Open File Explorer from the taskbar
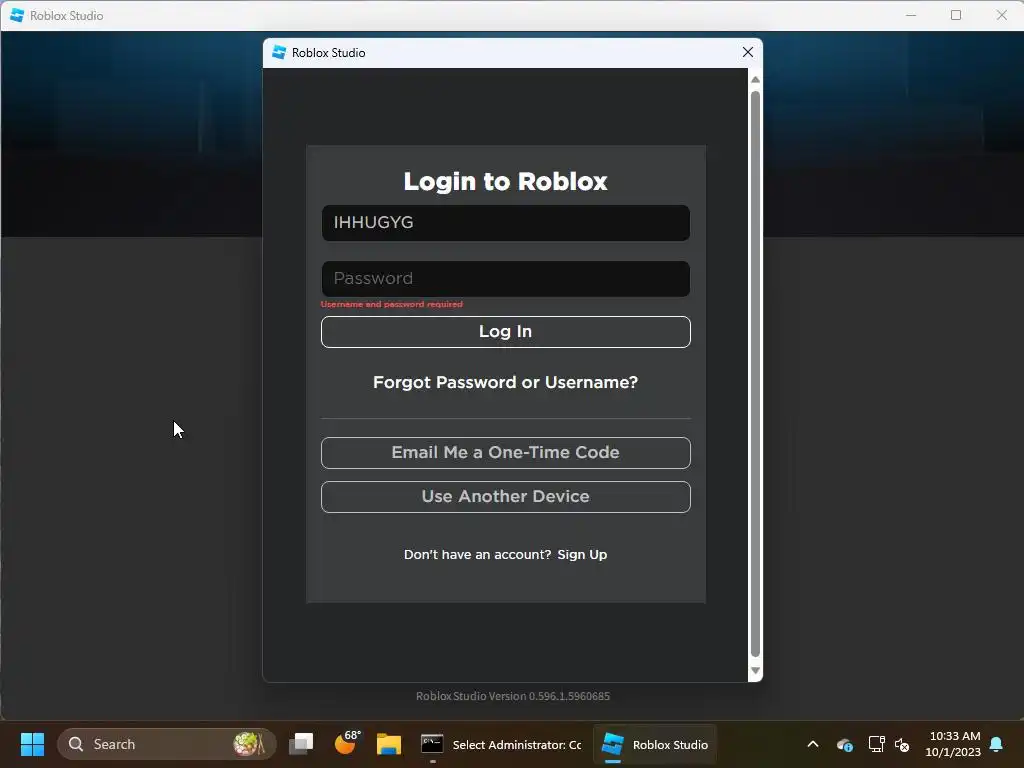This screenshot has height=768, width=1024. coord(389,744)
